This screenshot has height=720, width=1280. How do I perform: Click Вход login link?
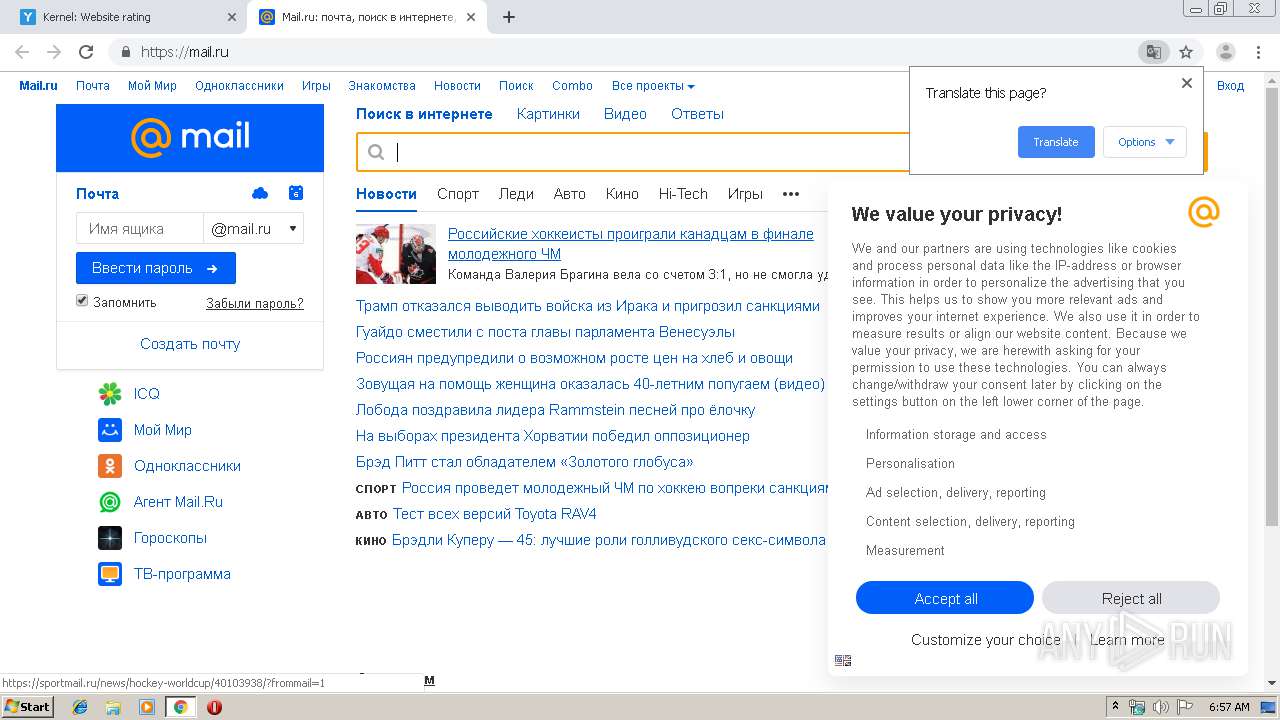pos(1230,86)
